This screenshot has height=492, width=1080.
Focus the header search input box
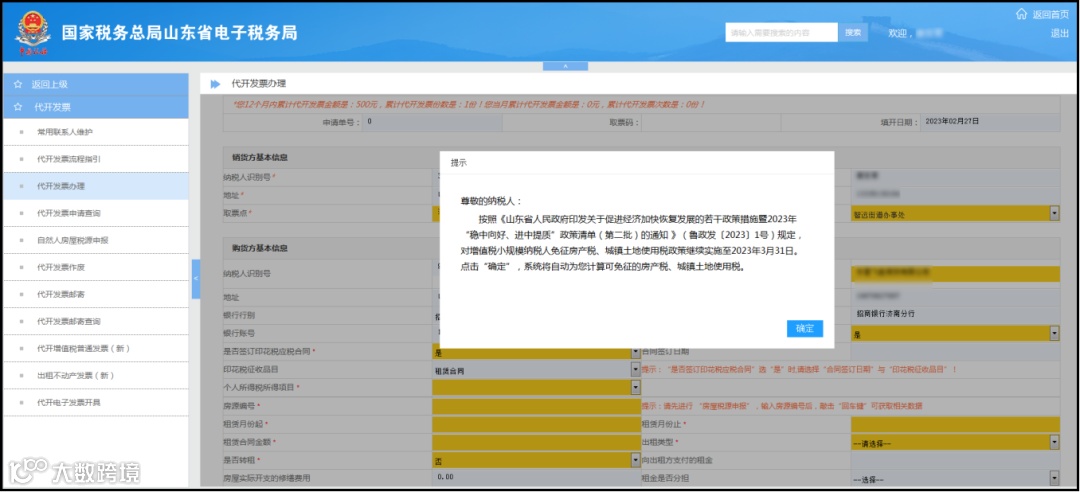click(x=781, y=32)
